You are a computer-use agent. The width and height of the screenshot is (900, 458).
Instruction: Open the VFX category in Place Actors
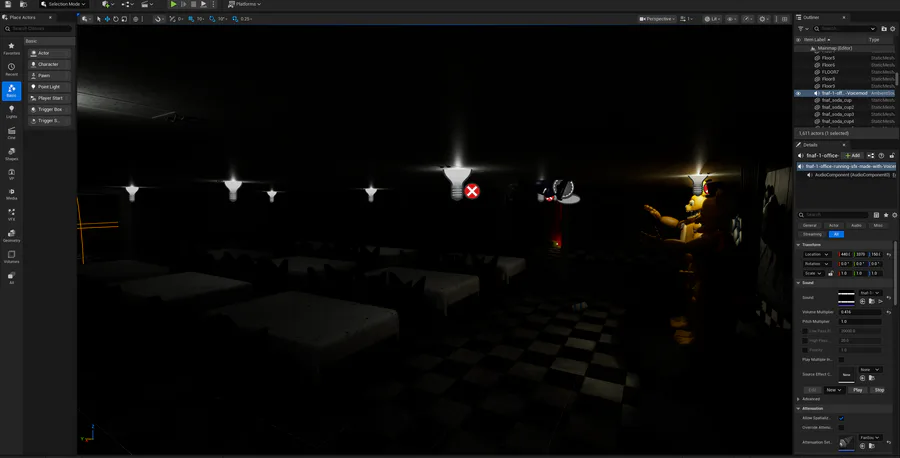11,215
